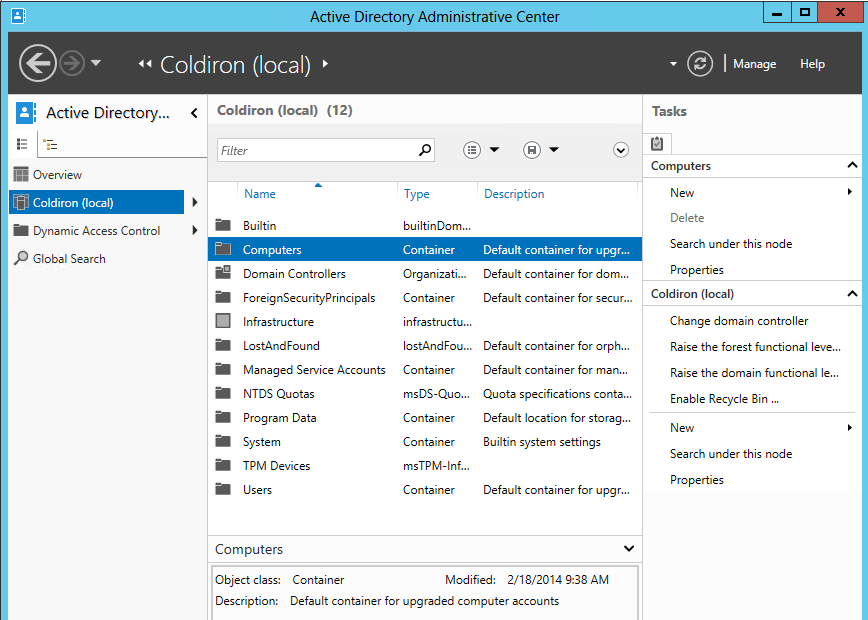The width and height of the screenshot is (868, 620).
Task: Click the Overview grid icon
Action: 21,174
